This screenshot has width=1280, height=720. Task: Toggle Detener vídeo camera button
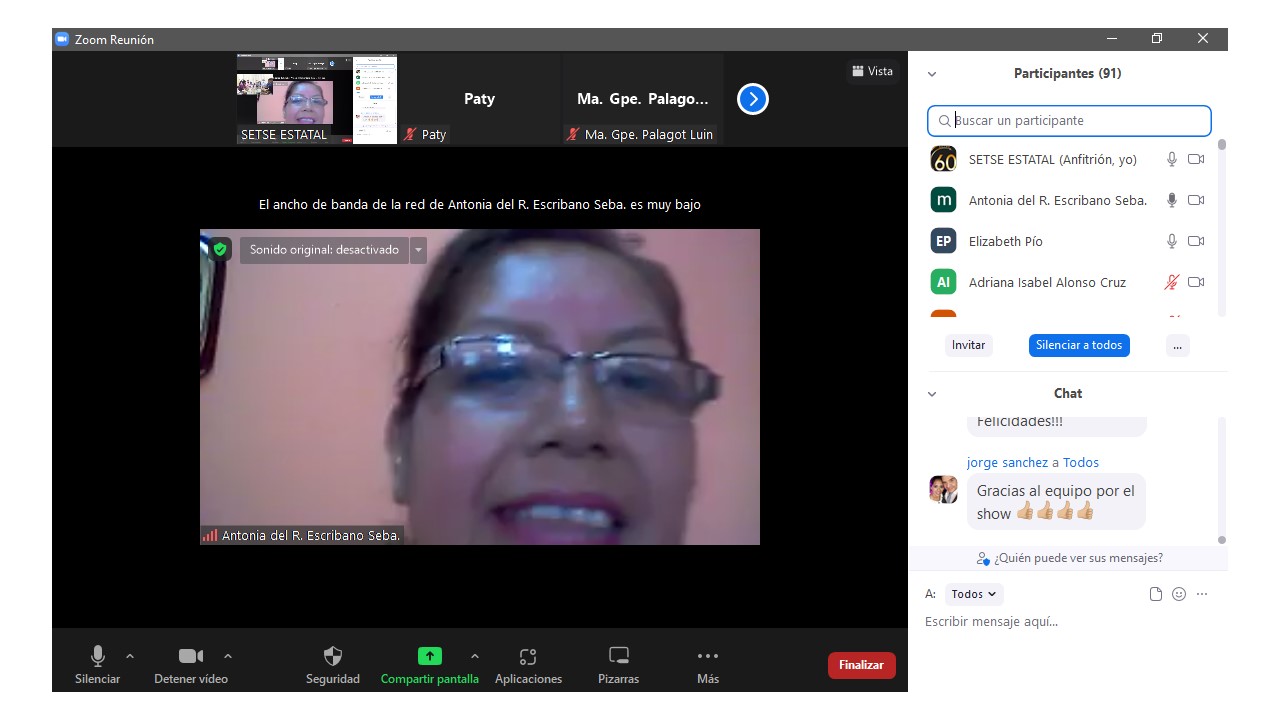[x=190, y=657]
